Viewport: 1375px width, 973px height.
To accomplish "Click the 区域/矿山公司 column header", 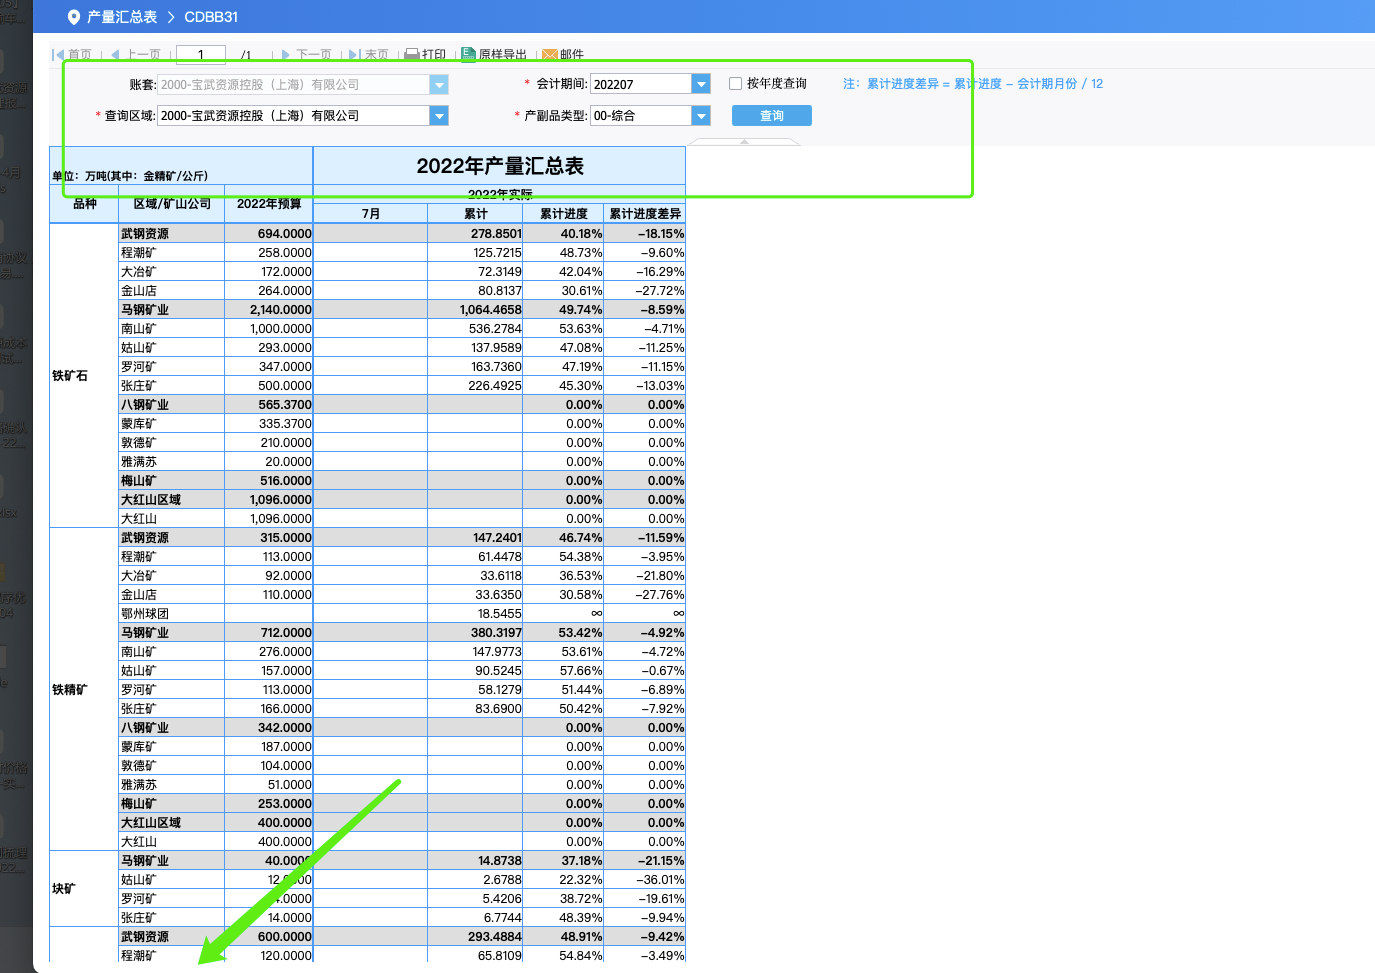I will click(172, 204).
